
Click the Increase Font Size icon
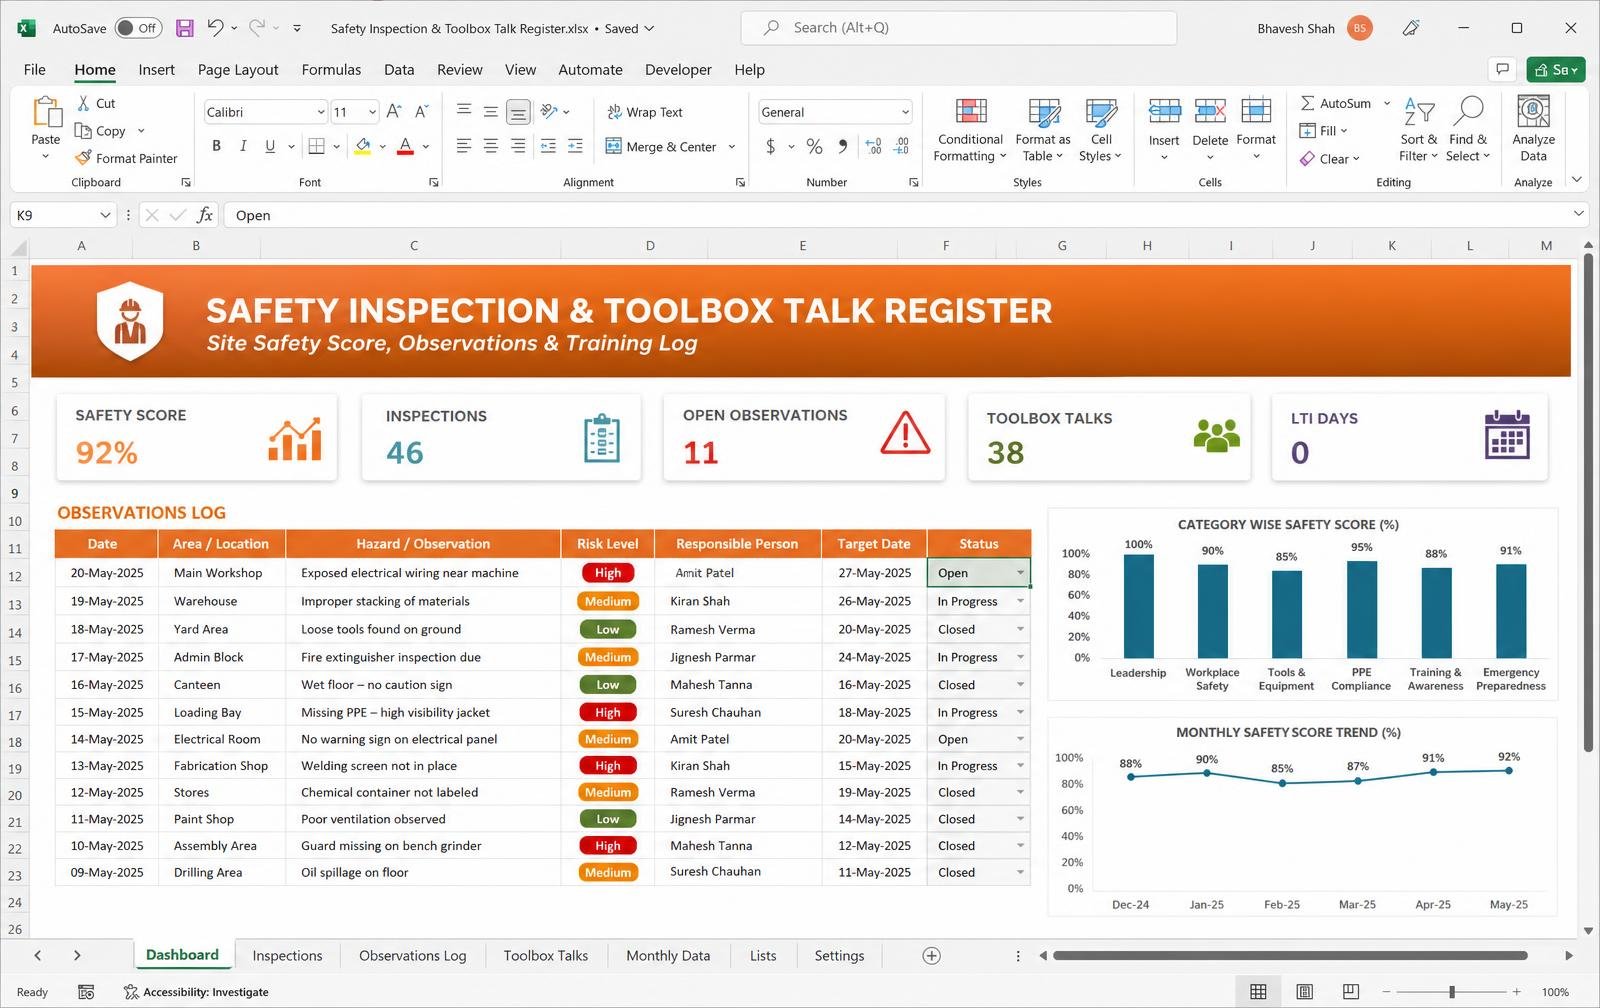pos(394,112)
